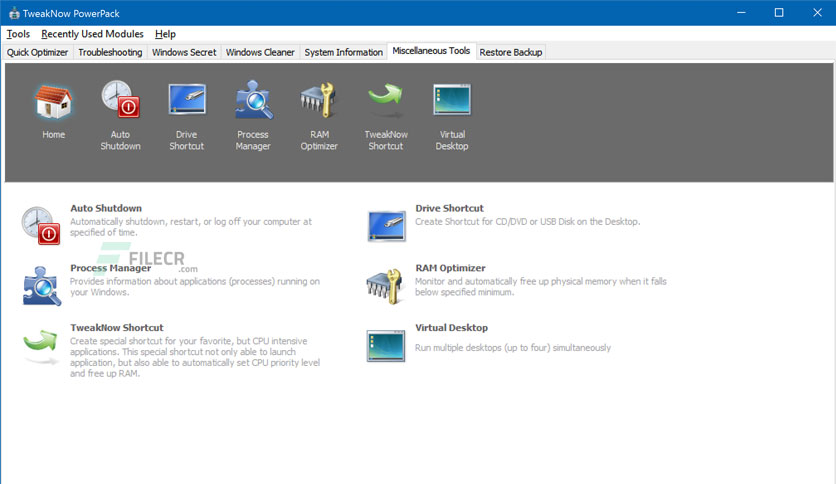Open Virtual Desktop monitor icon in toolbar
The width and height of the screenshot is (836, 484).
[x=452, y=99]
